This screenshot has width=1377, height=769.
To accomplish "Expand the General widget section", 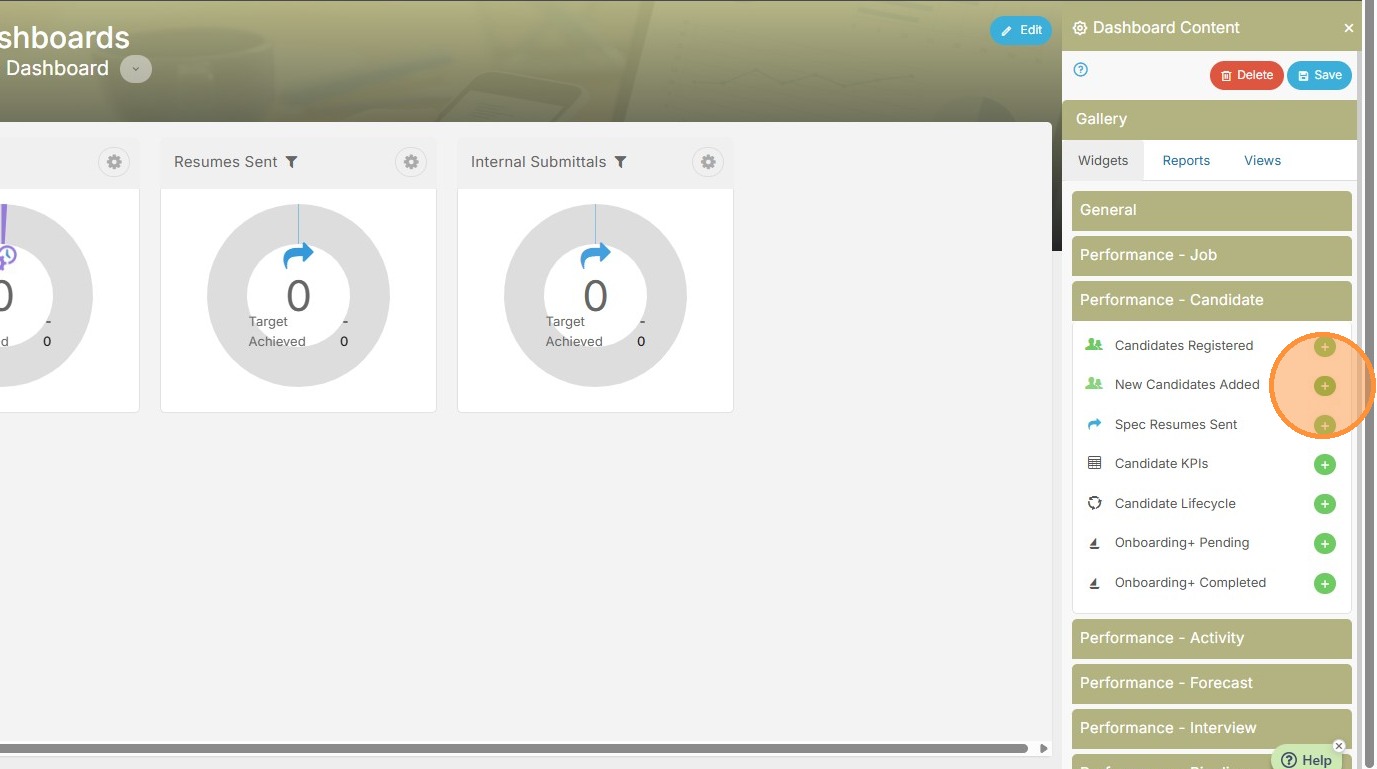I will [x=1212, y=210].
